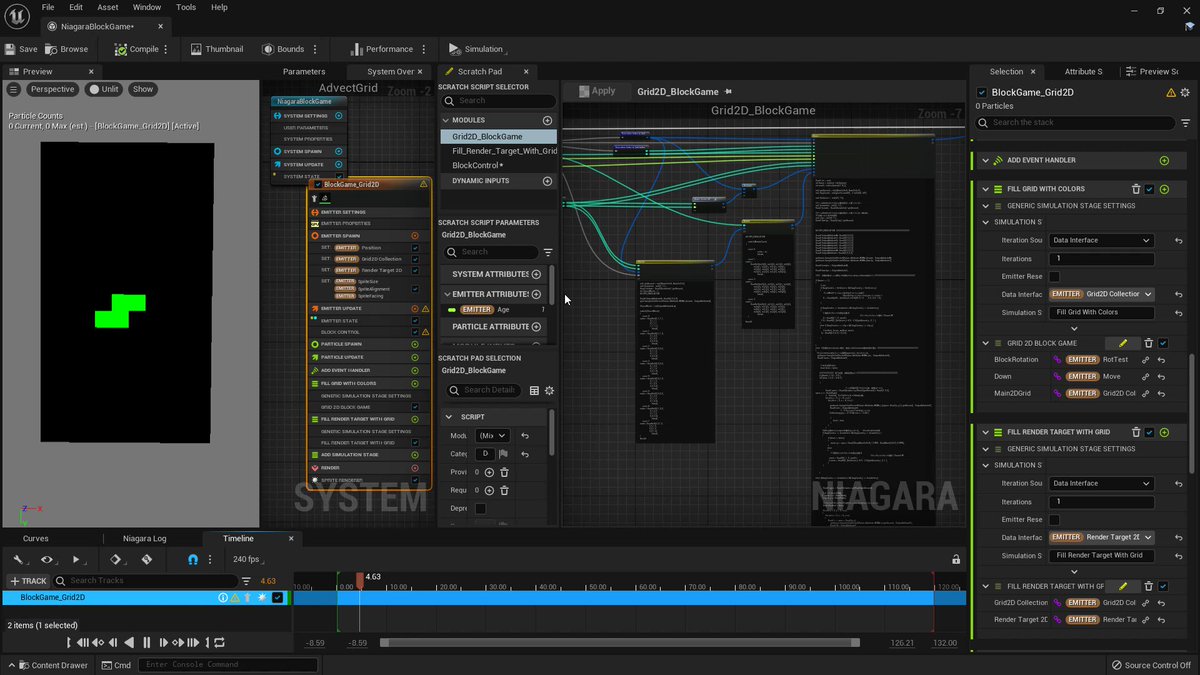Click eye view options in Timeline toolbar
1200x675 pixels.
46,559
